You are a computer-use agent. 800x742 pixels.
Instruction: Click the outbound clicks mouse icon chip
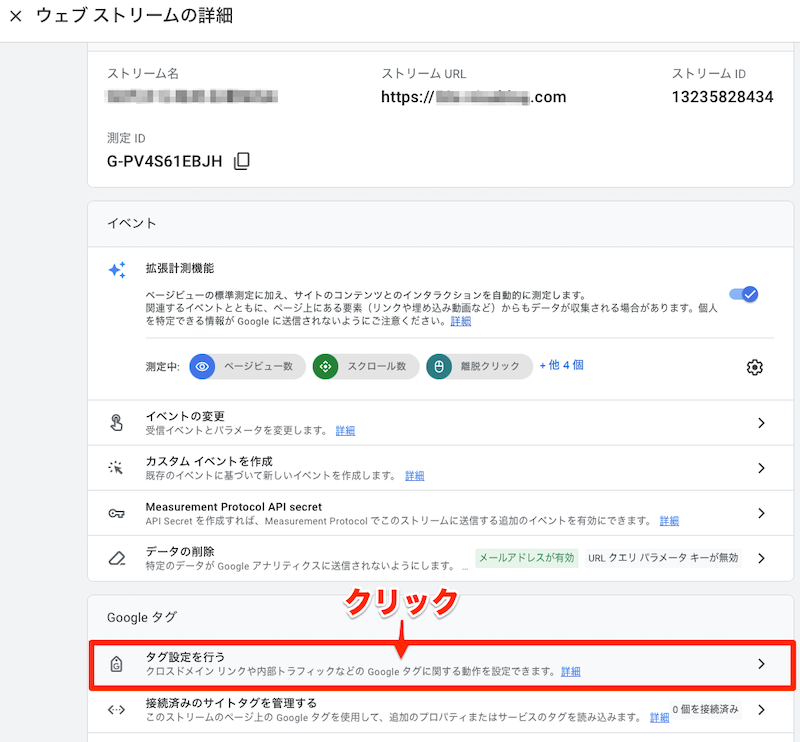[x=439, y=367]
